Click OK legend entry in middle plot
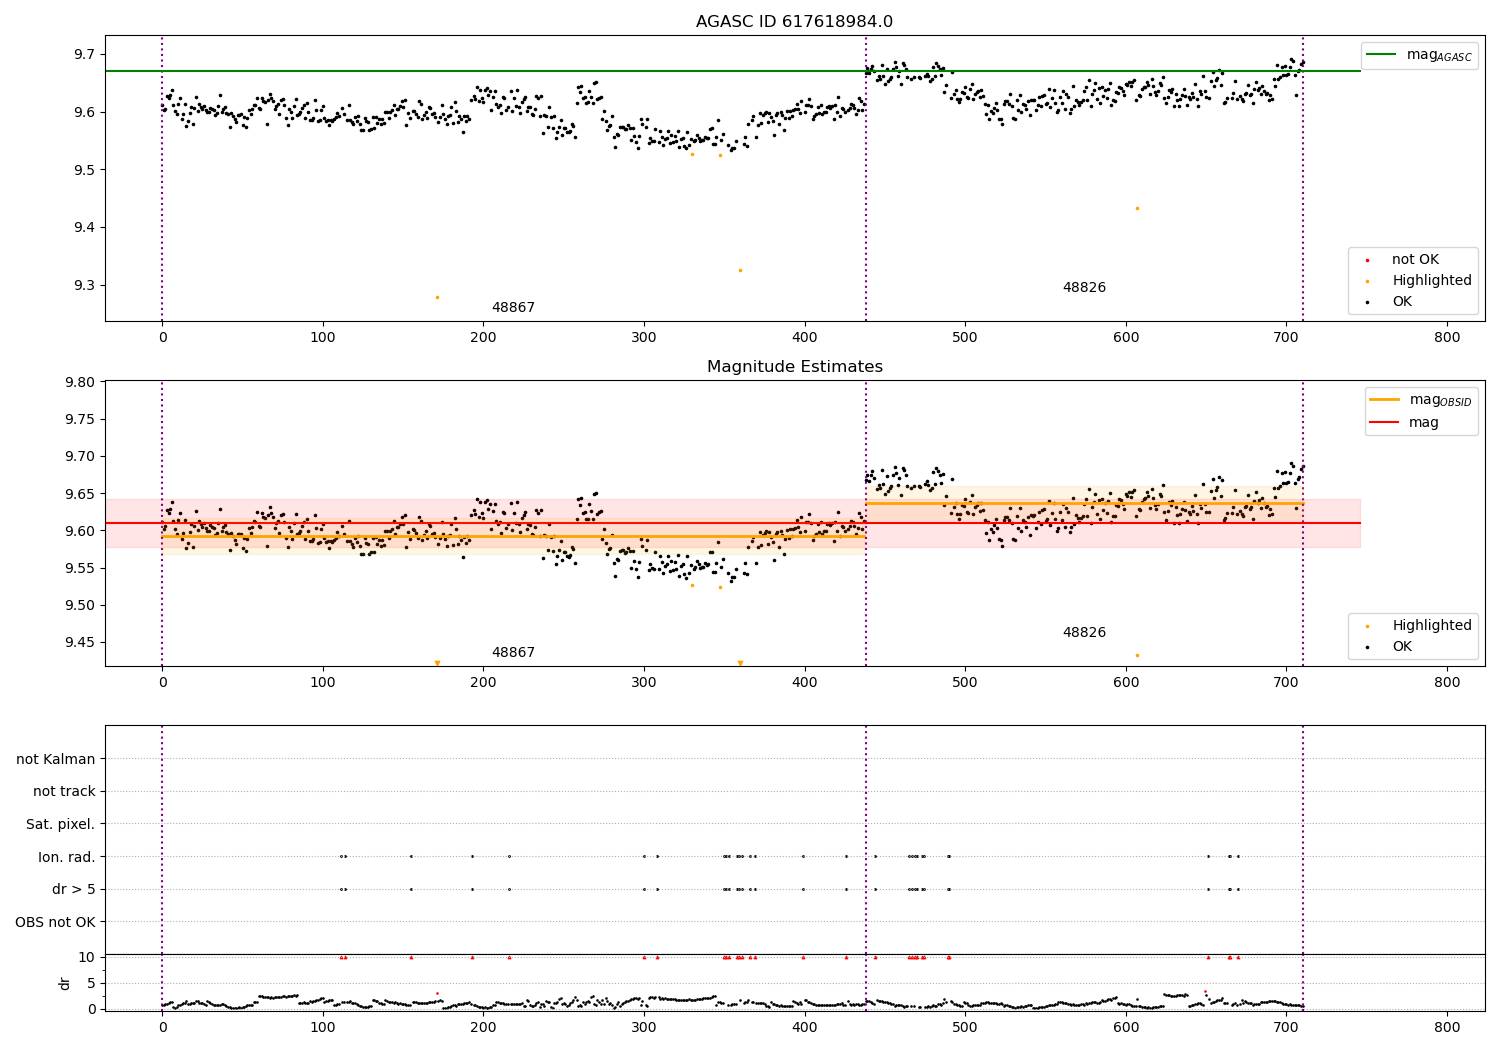The height and width of the screenshot is (1050, 1500). [x=1390, y=647]
